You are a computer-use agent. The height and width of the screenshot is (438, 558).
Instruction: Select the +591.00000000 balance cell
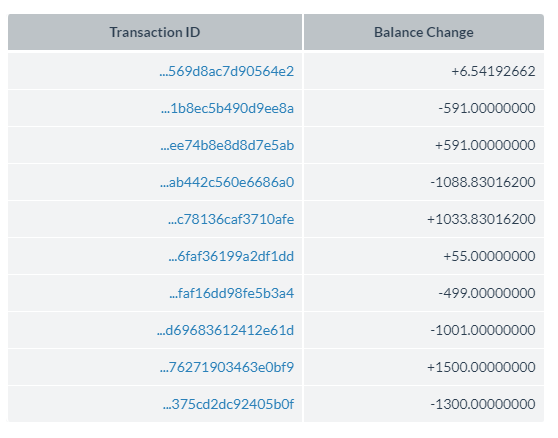pos(424,145)
